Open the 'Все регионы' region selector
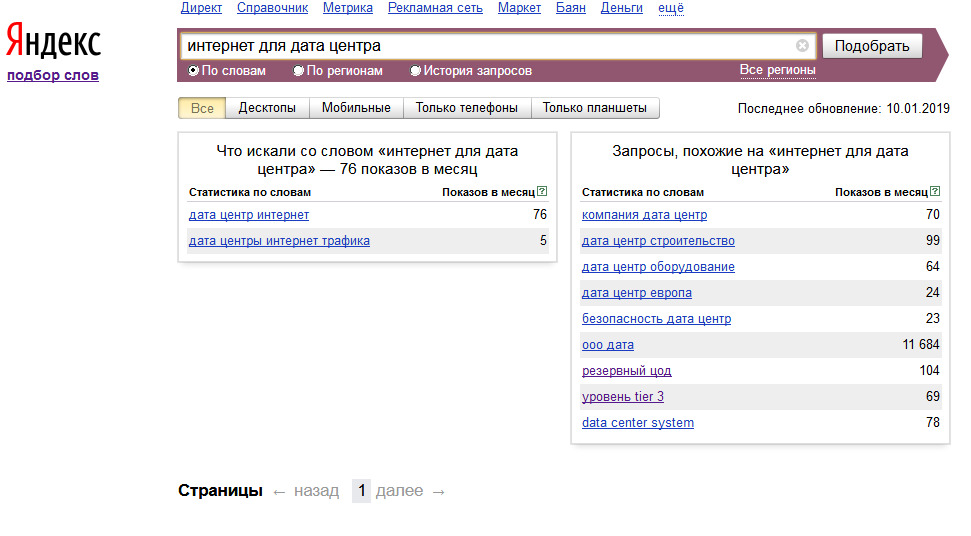 click(777, 70)
